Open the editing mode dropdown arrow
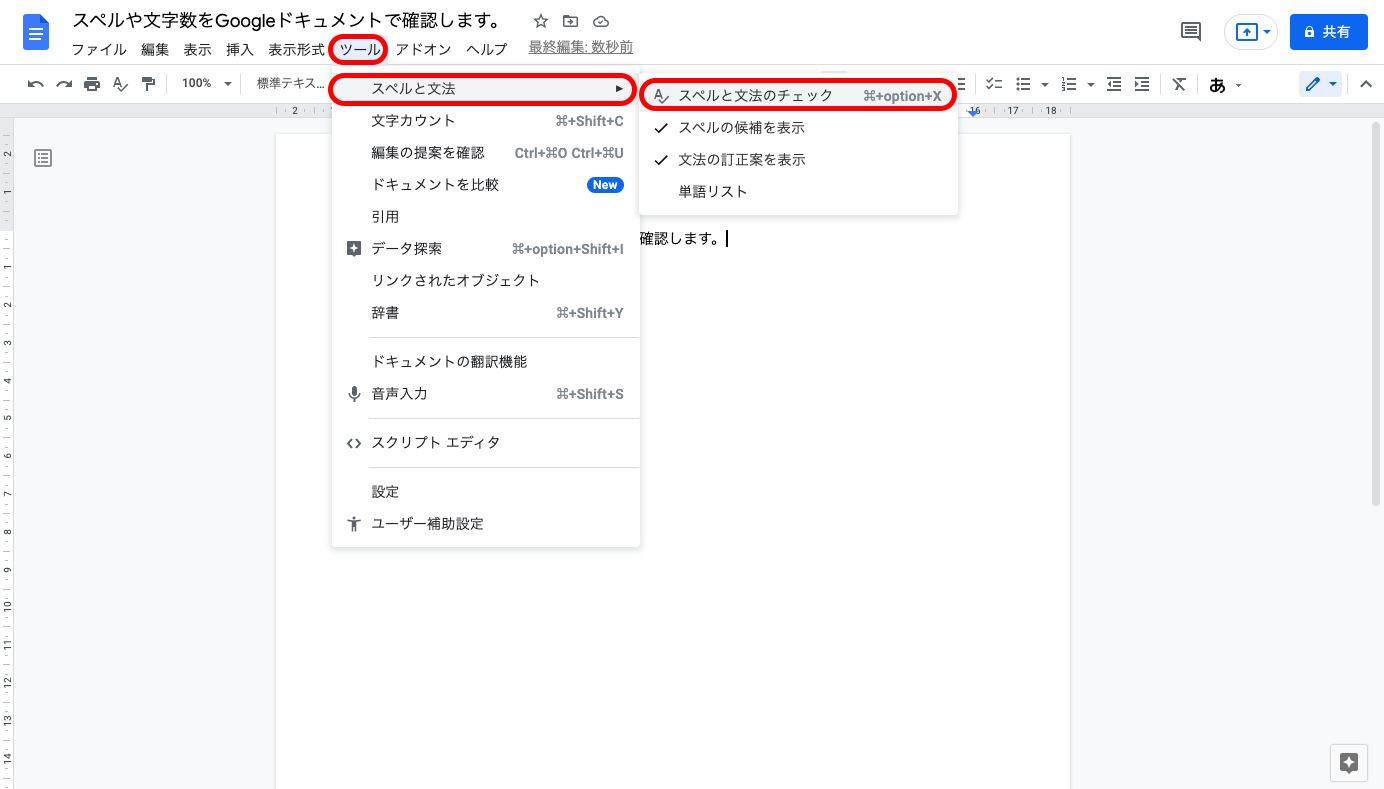This screenshot has height=789, width=1384. (x=1333, y=85)
